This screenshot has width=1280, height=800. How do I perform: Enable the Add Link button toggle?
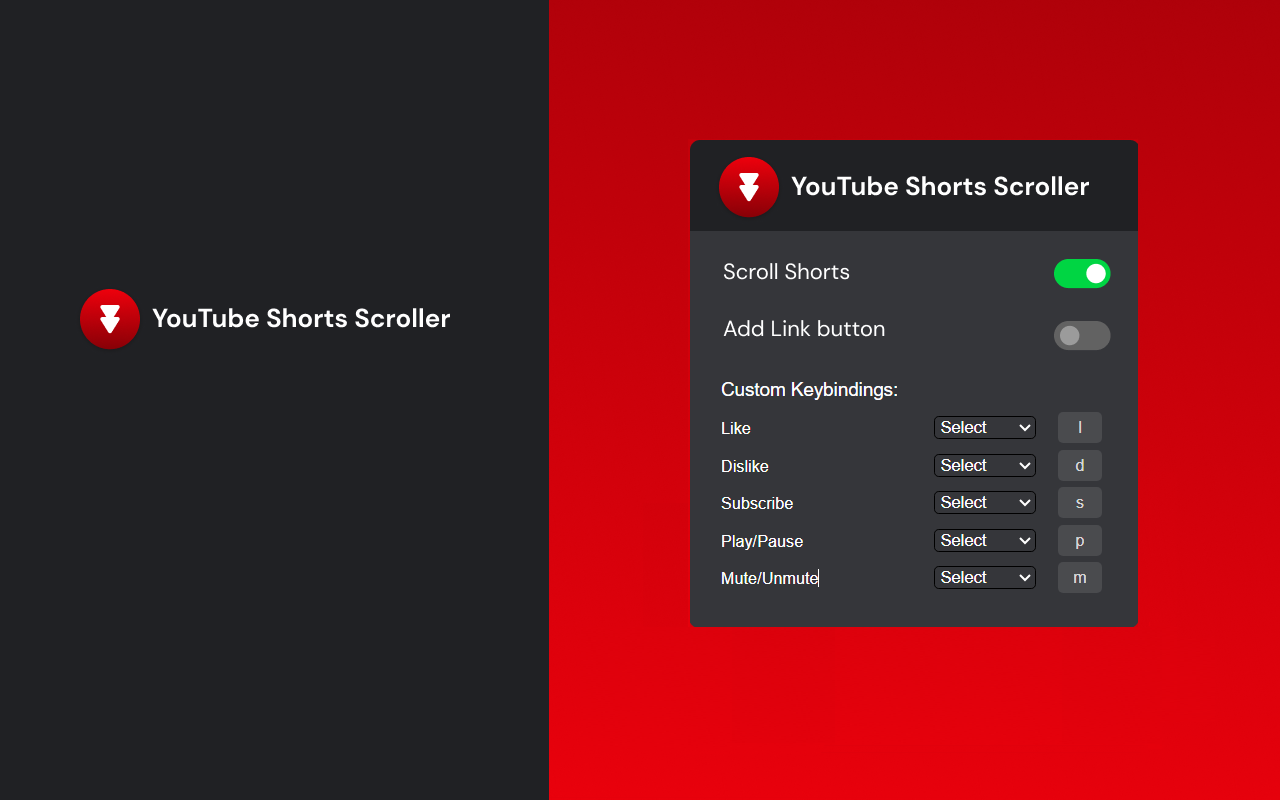(x=1082, y=335)
